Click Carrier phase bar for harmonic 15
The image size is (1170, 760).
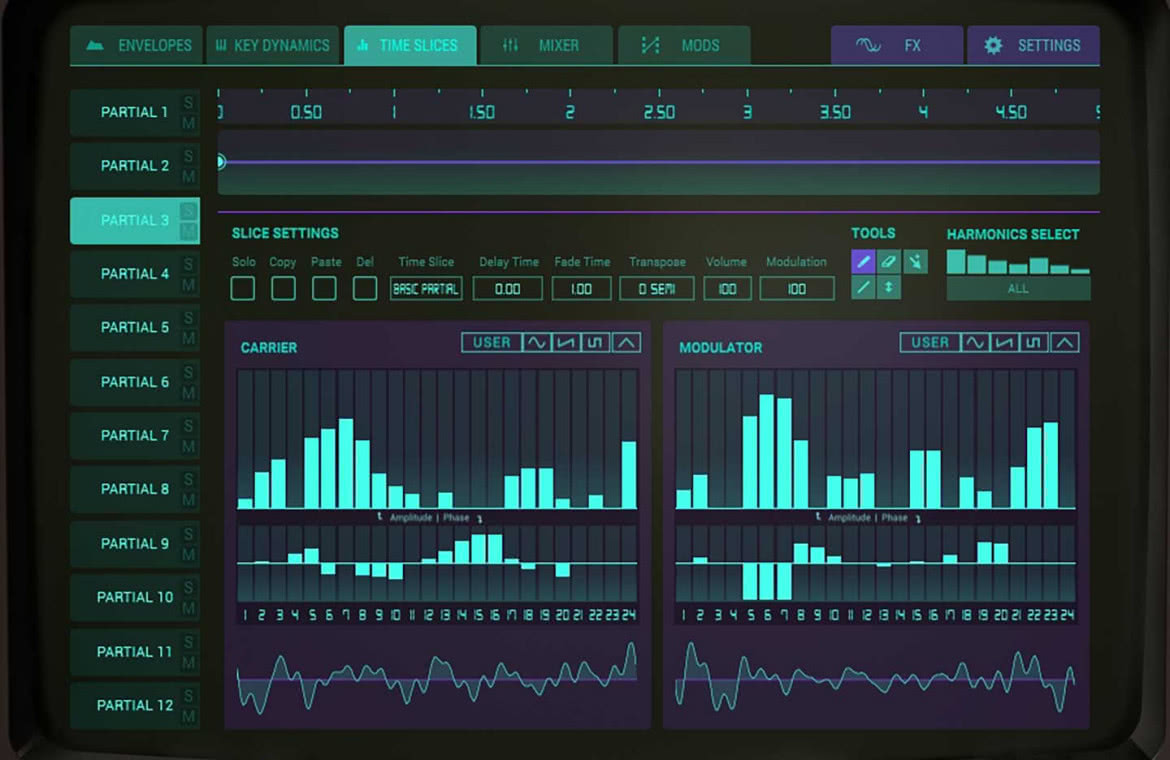(478, 549)
